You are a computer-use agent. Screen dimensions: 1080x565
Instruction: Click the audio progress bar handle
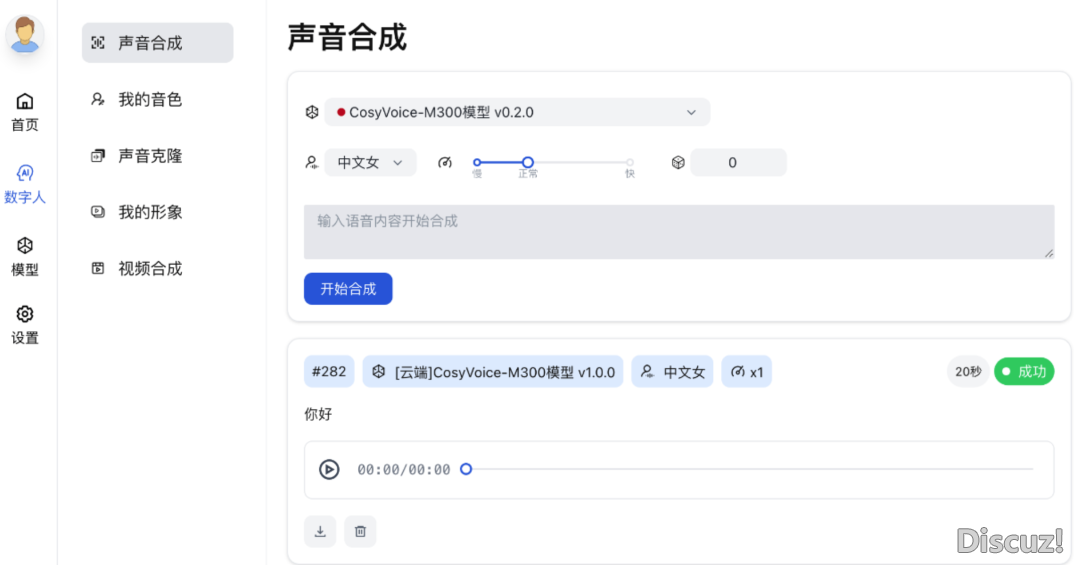tap(466, 469)
